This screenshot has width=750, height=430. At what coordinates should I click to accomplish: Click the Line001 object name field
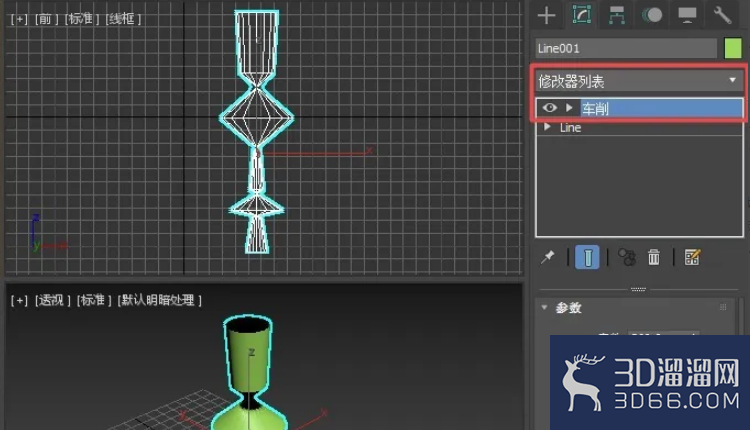coord(626,48)
